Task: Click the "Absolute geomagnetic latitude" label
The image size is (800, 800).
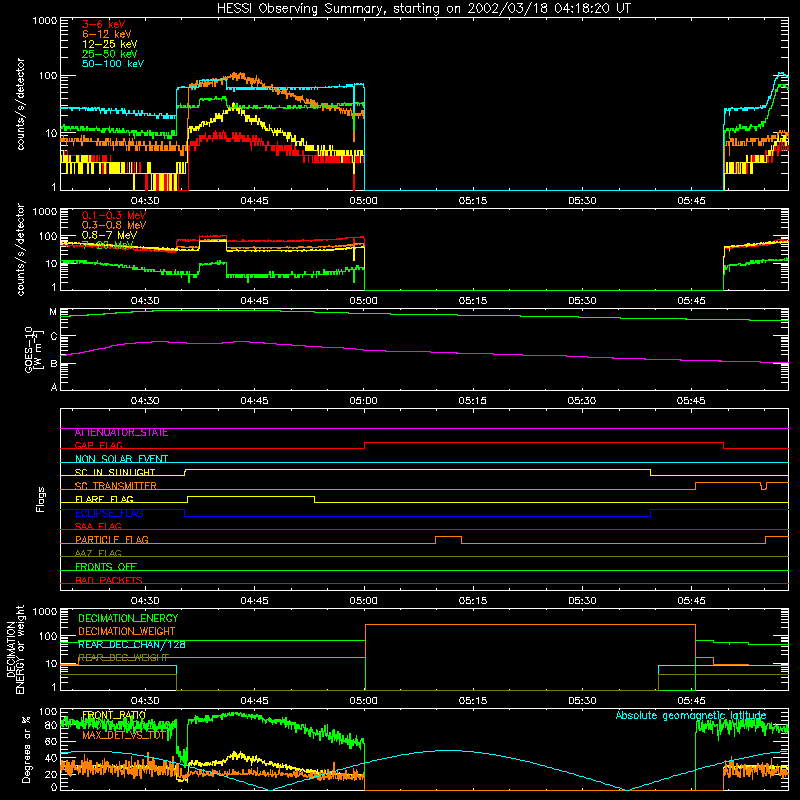Action: (691, 716)
